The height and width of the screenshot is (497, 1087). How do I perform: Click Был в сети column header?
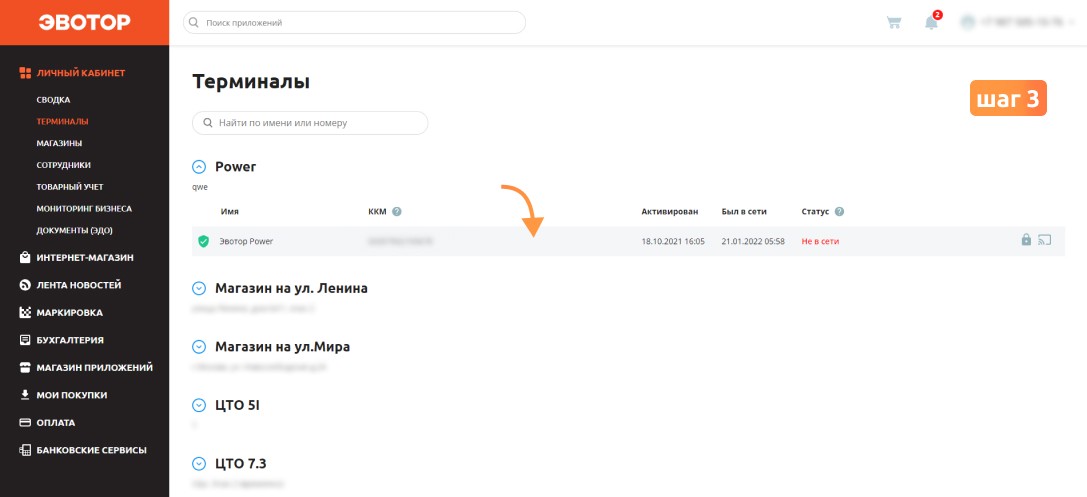(x=744, y=211)
